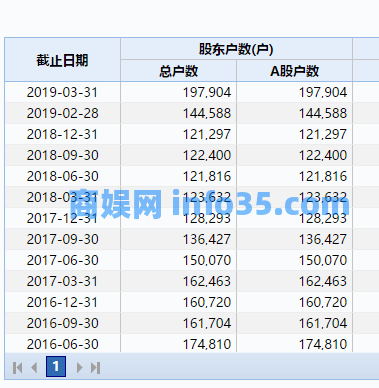Viewport: 379px width, 388px height.
Task: Click A股户数 value 161,704 for 2016-09-30
Action: (323, 323)
